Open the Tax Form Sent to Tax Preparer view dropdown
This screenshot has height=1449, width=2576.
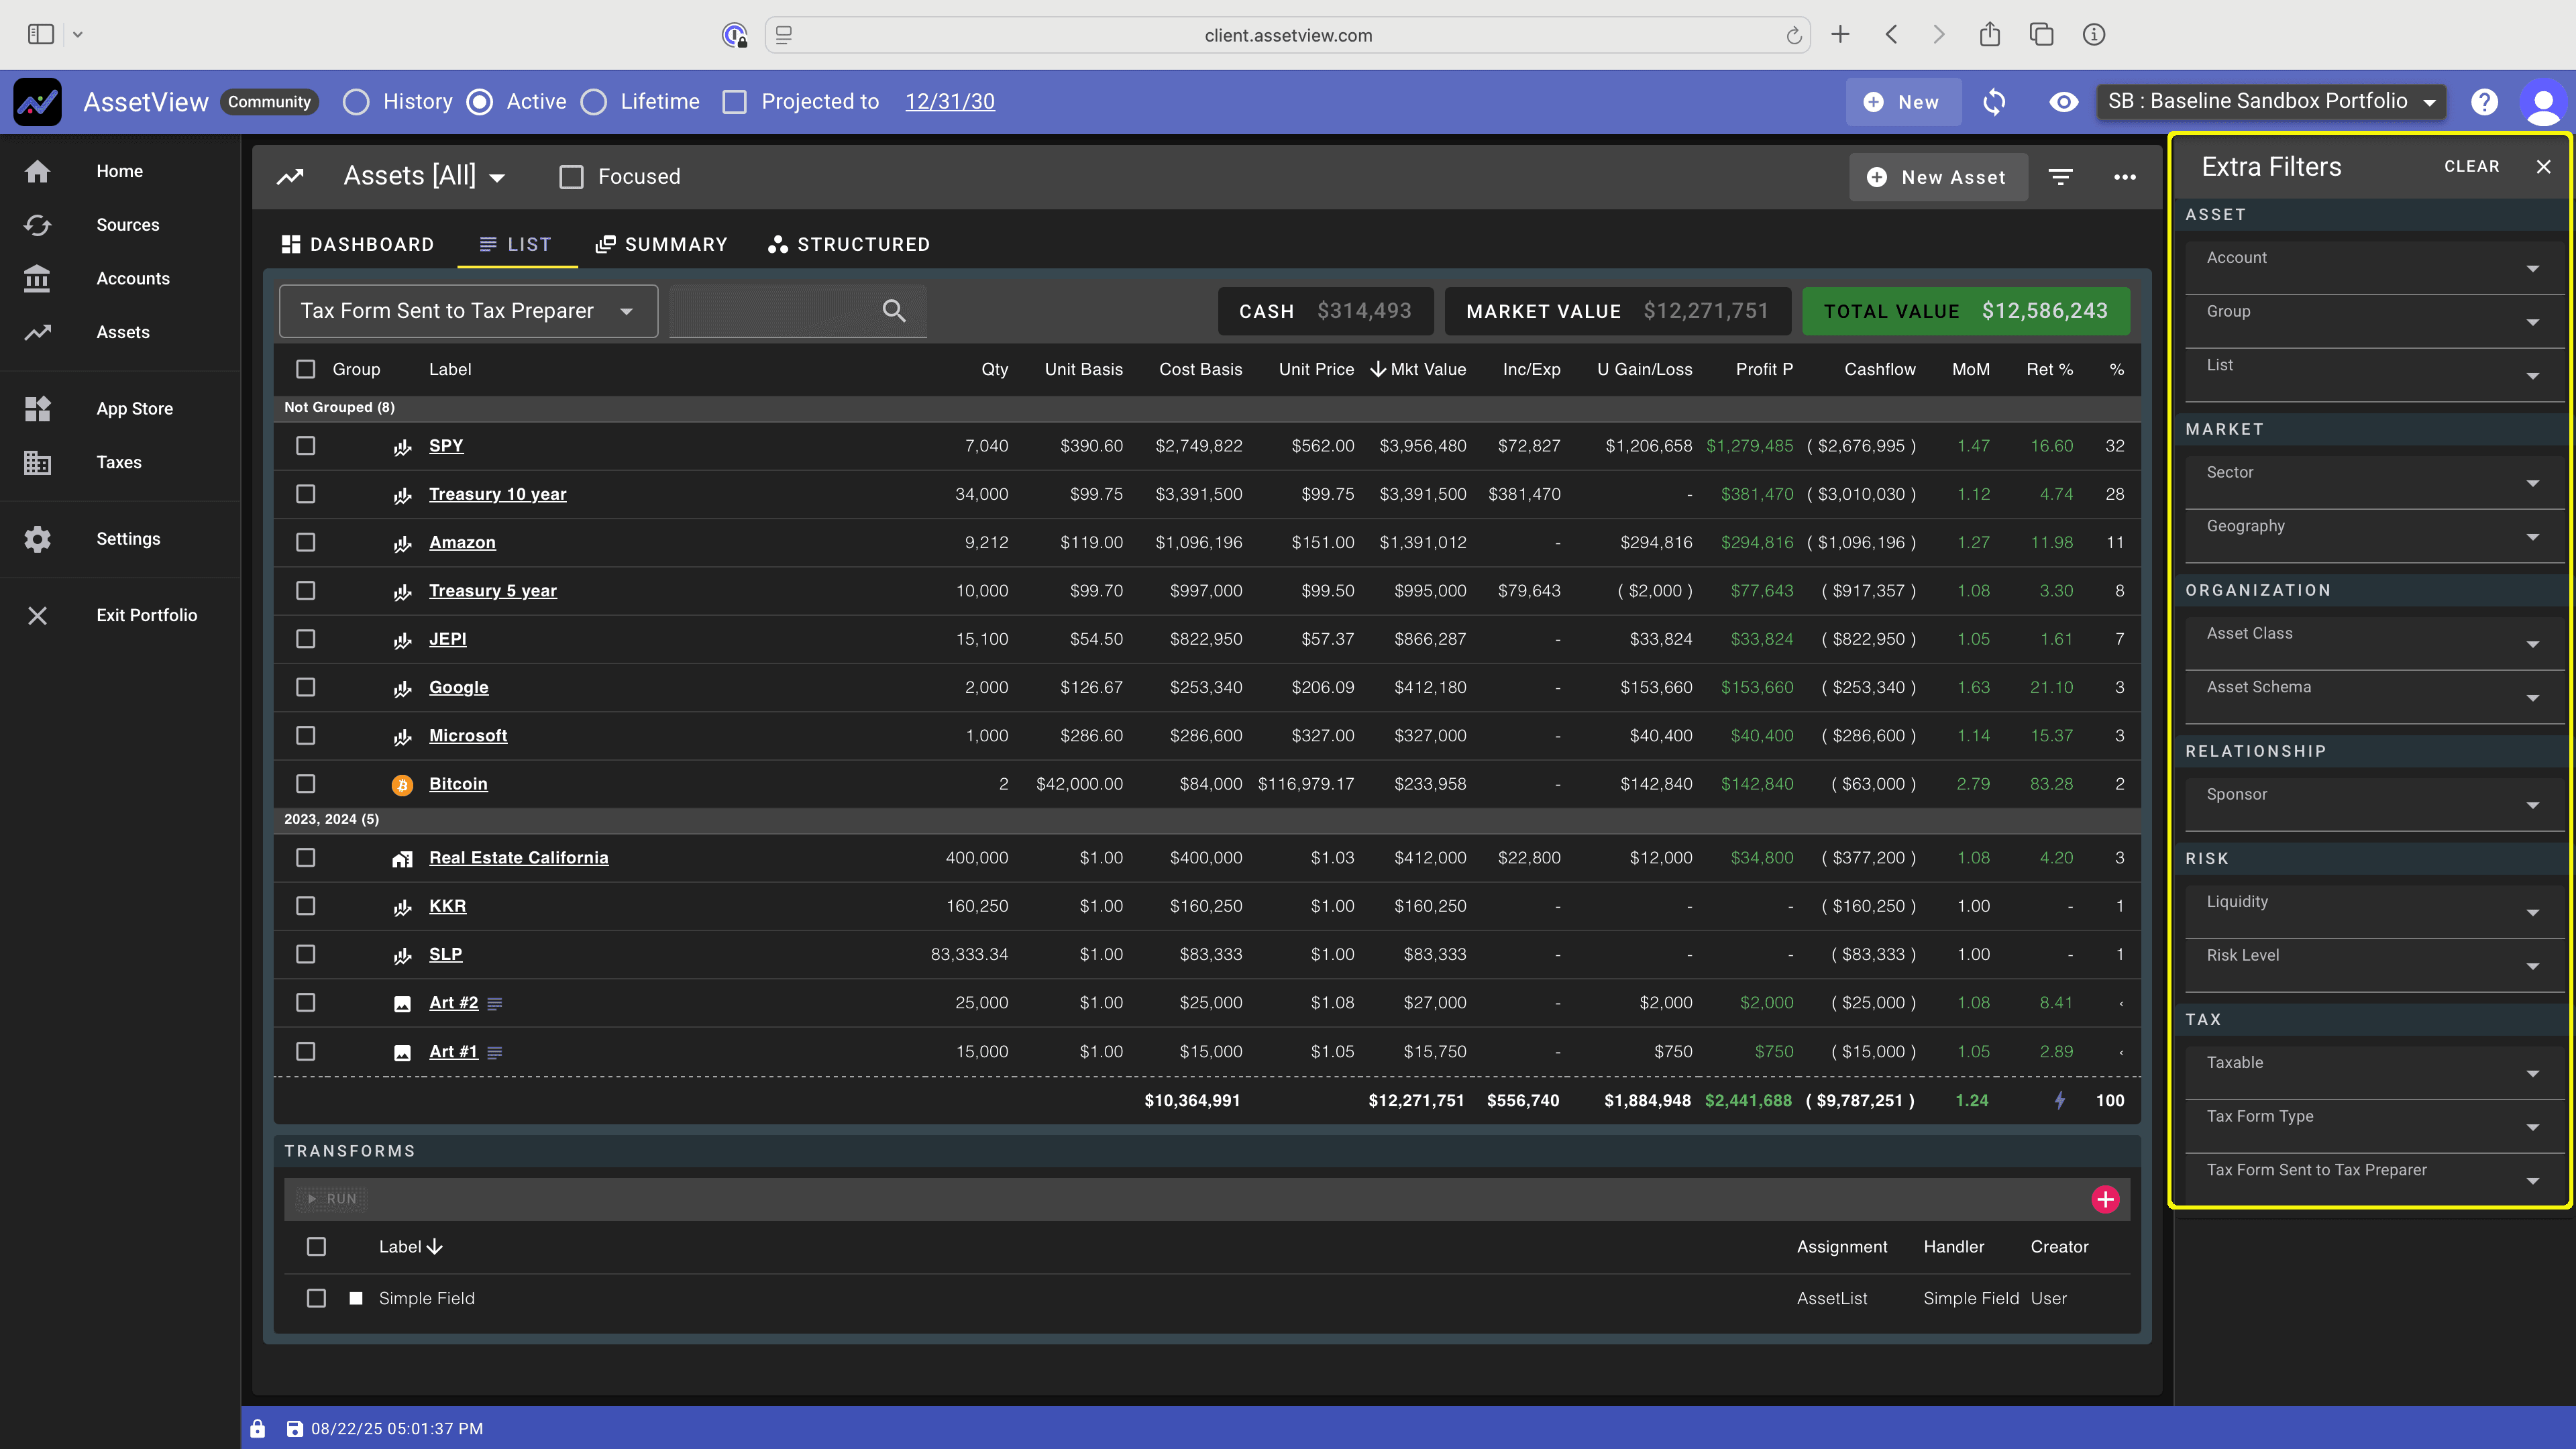tap(467, 311)
